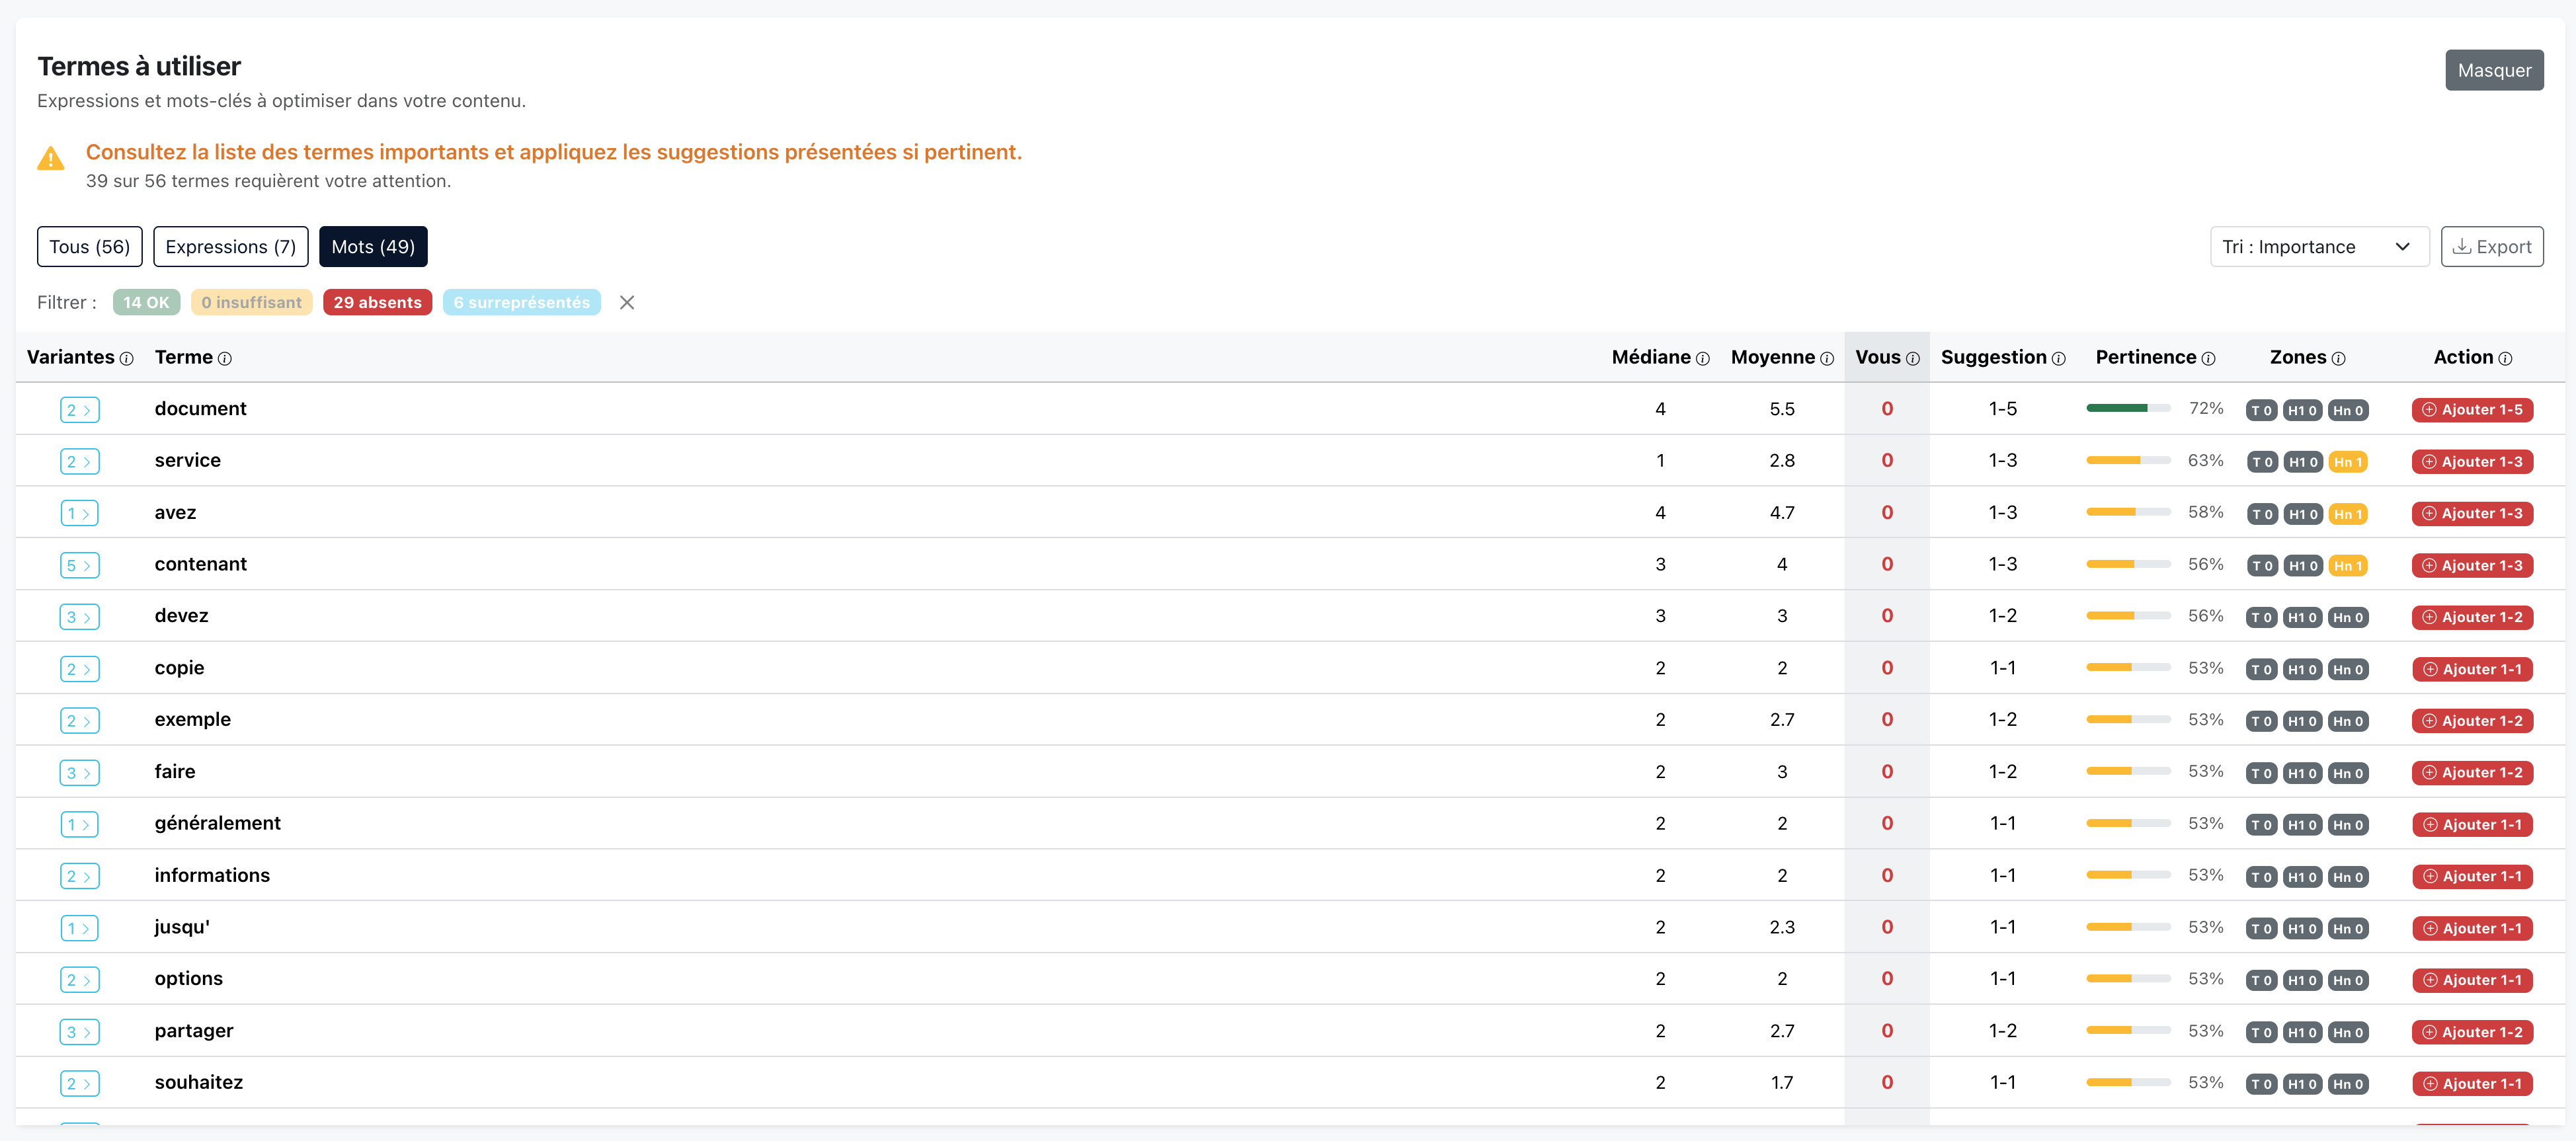The height and width of the screenshot is (1141, 2576).
Task: Click the orange warning triangle icon
Action: (51, 159)
